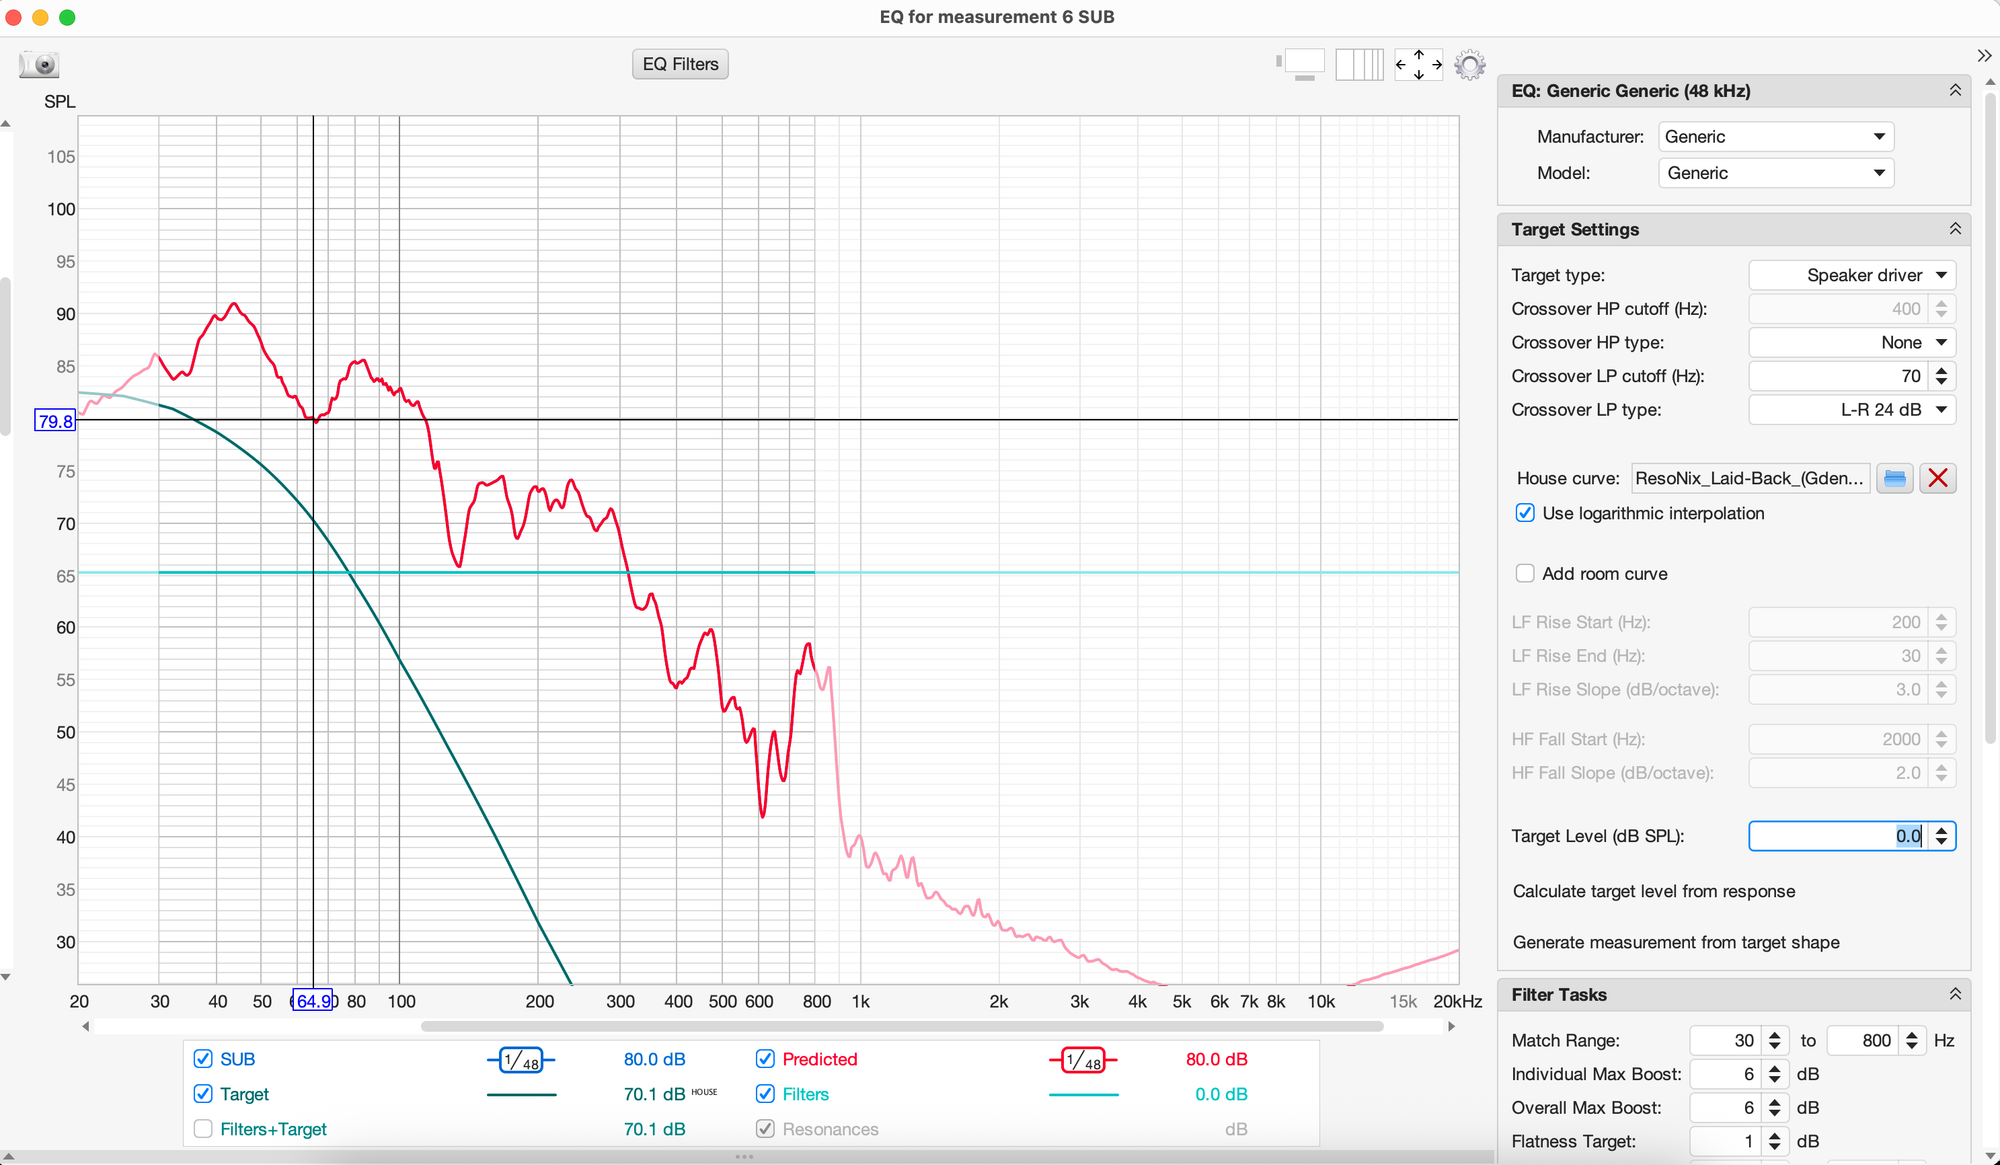Click the horizontal graph scrollbar
Viewport: 2000px width, 1165px height.
(901, 1026)
